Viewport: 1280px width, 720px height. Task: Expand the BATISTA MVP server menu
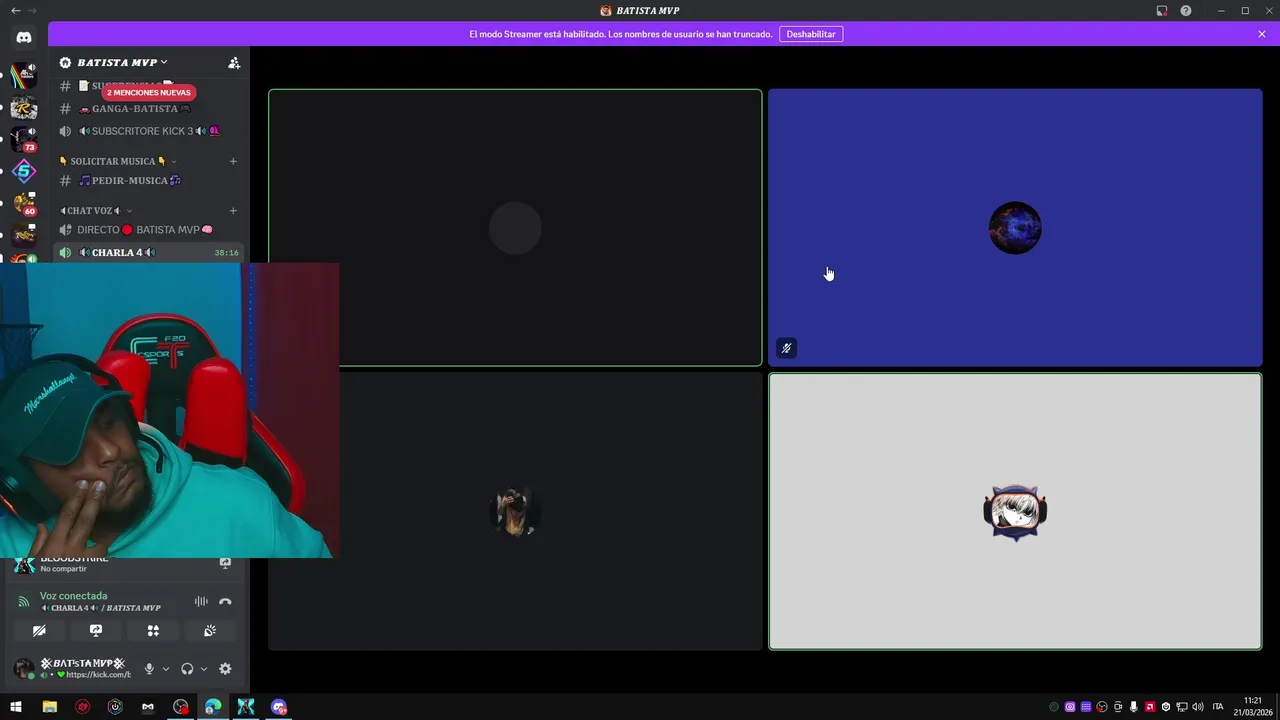point(122,62)
